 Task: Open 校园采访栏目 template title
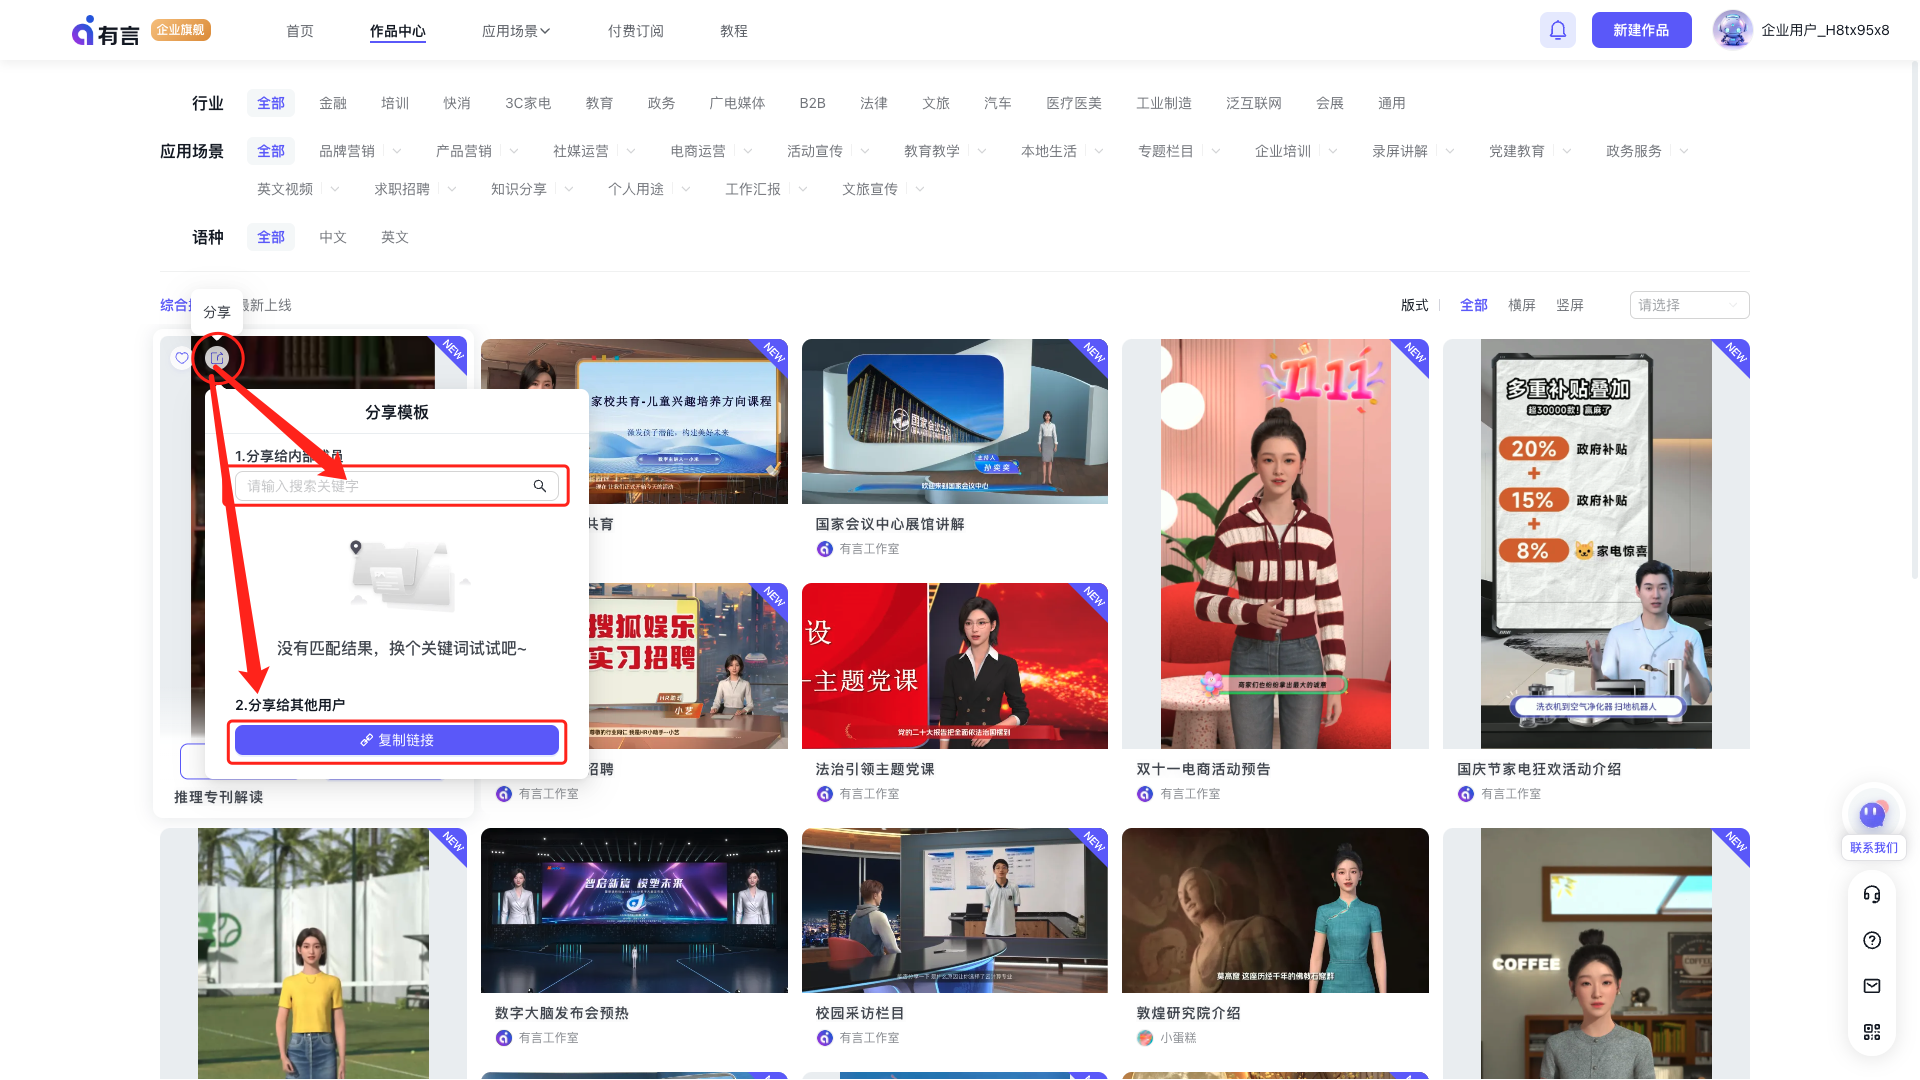point(860,1013)
